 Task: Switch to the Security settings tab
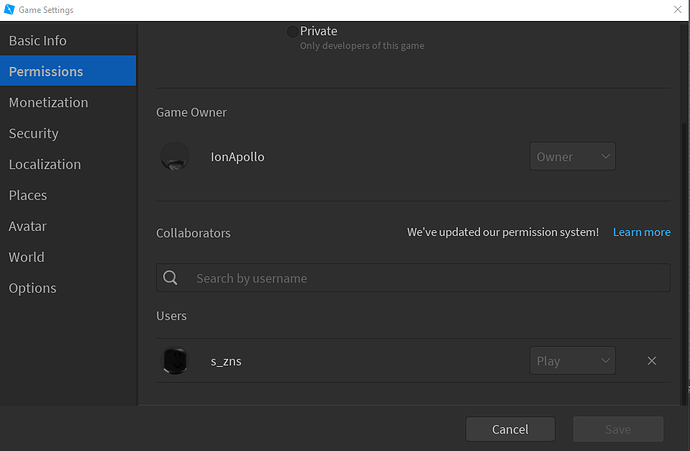click(34, 133)
